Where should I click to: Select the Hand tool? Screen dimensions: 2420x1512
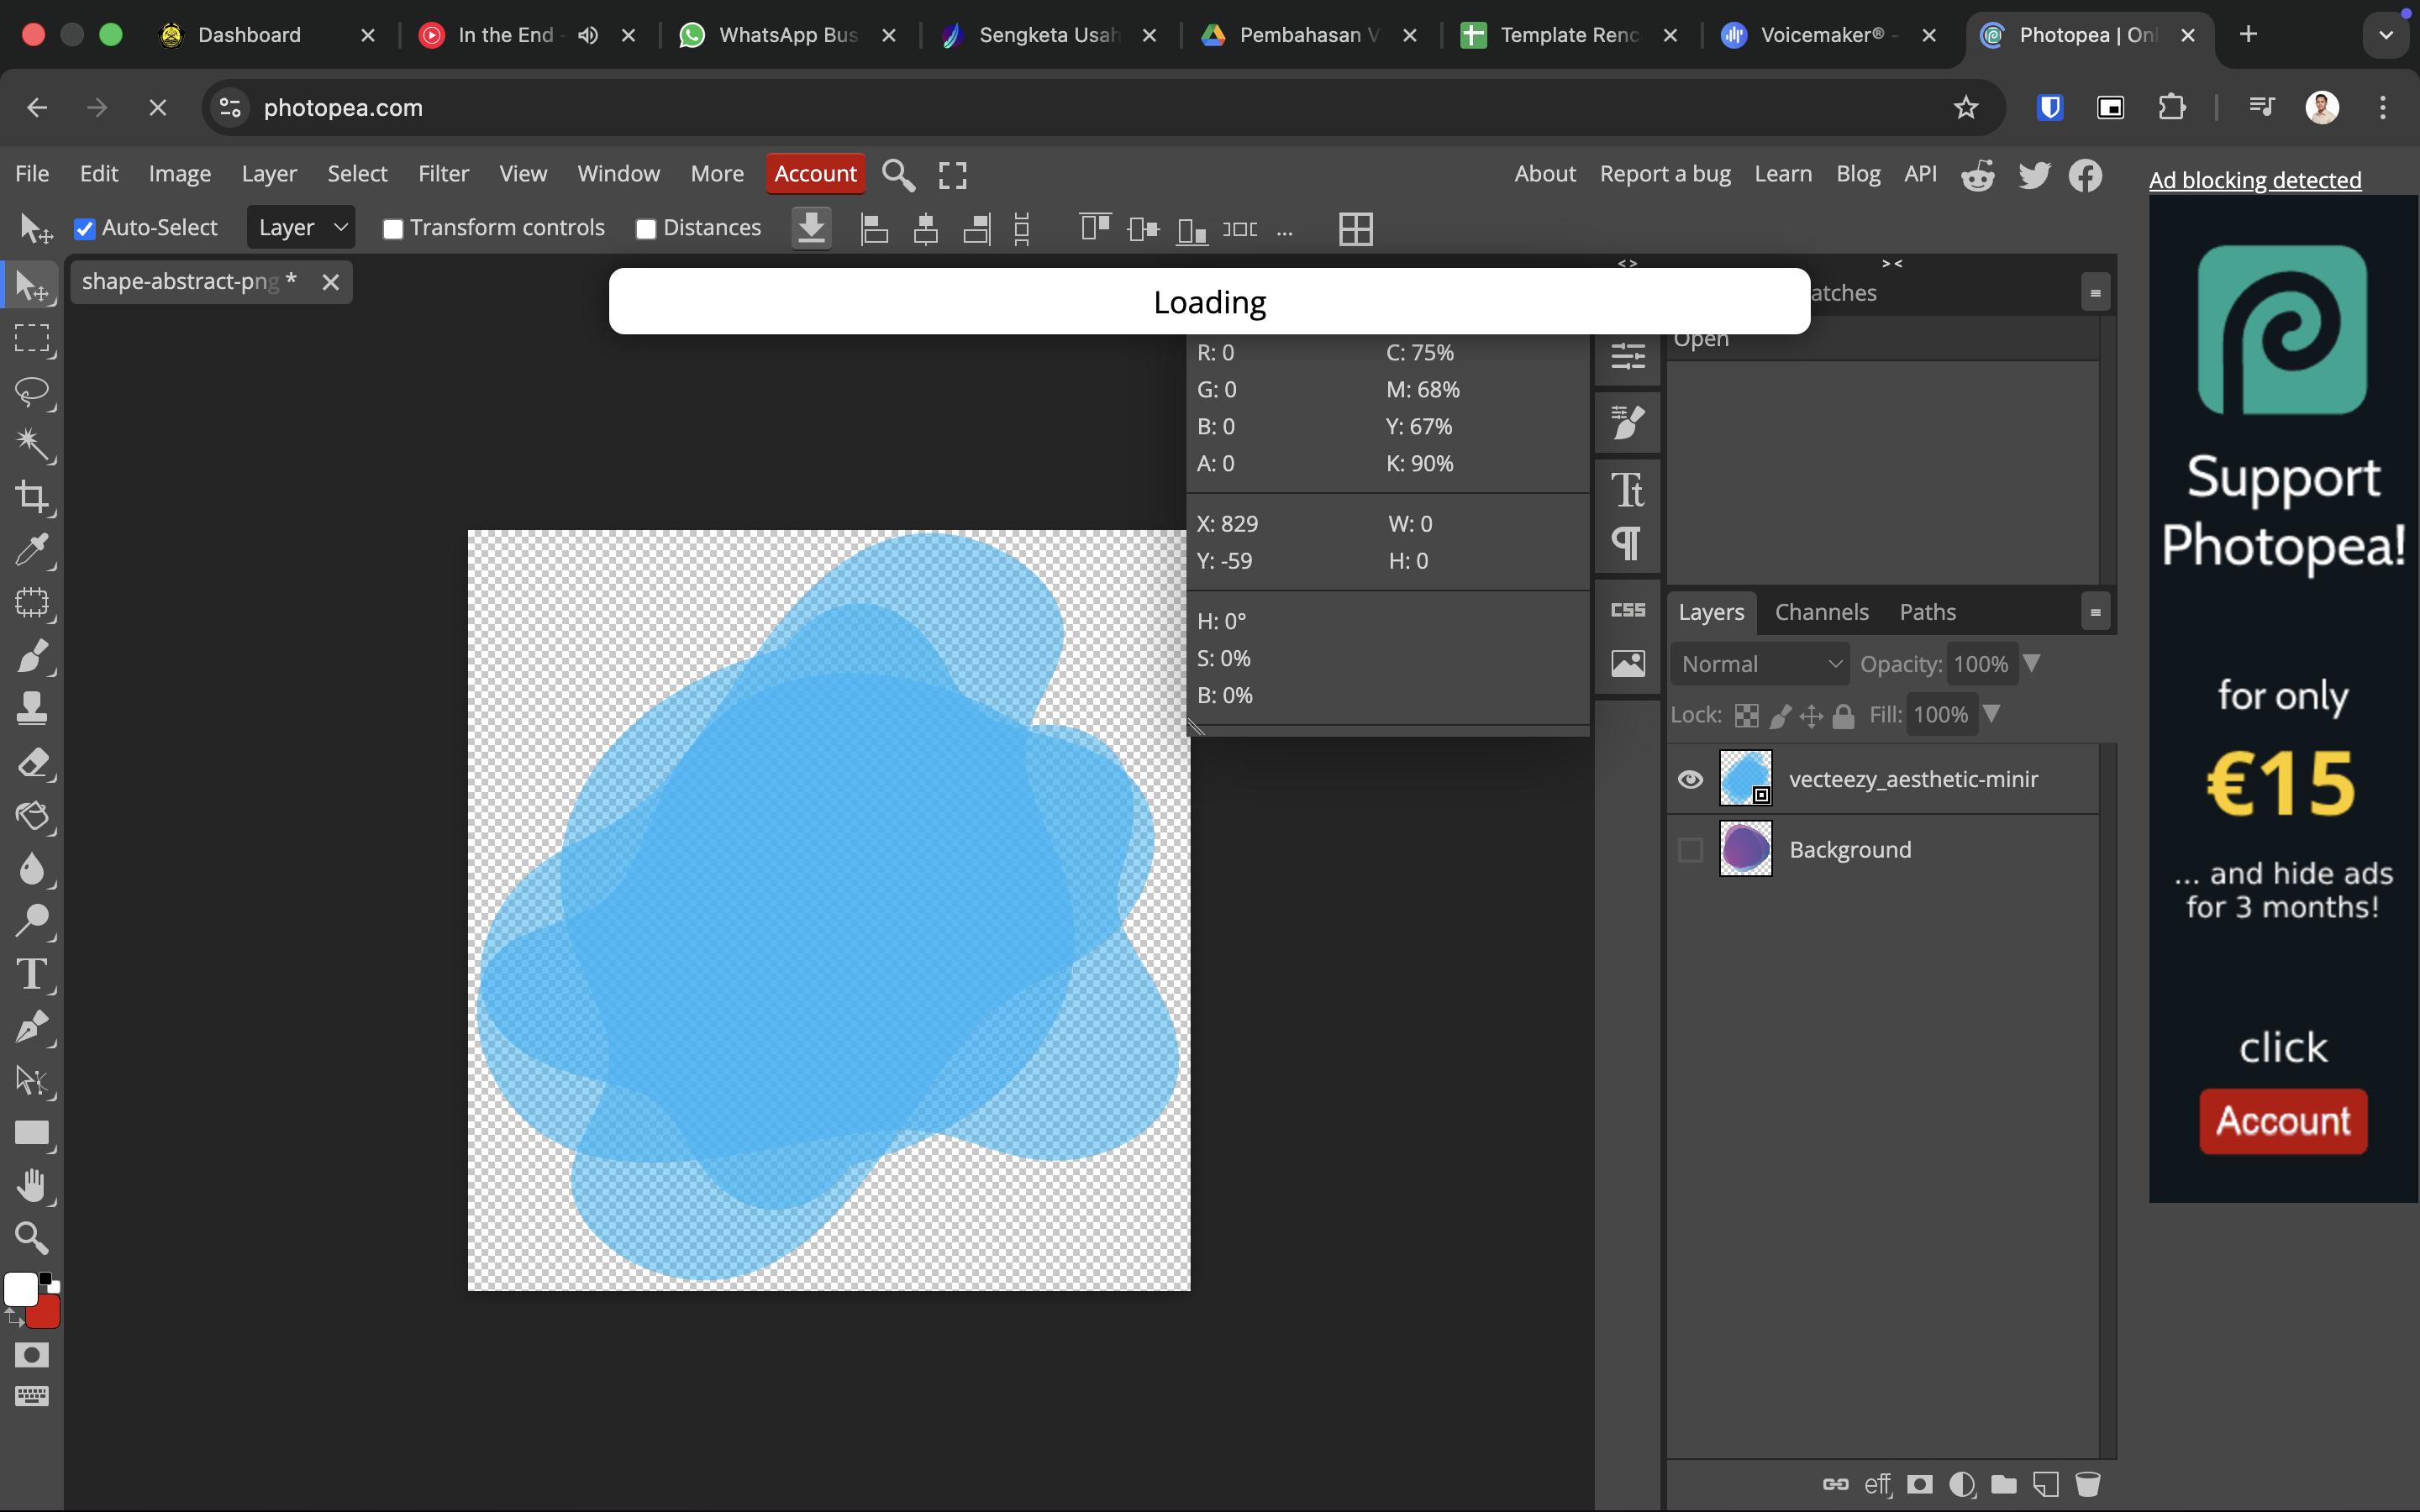[32, 1185]
